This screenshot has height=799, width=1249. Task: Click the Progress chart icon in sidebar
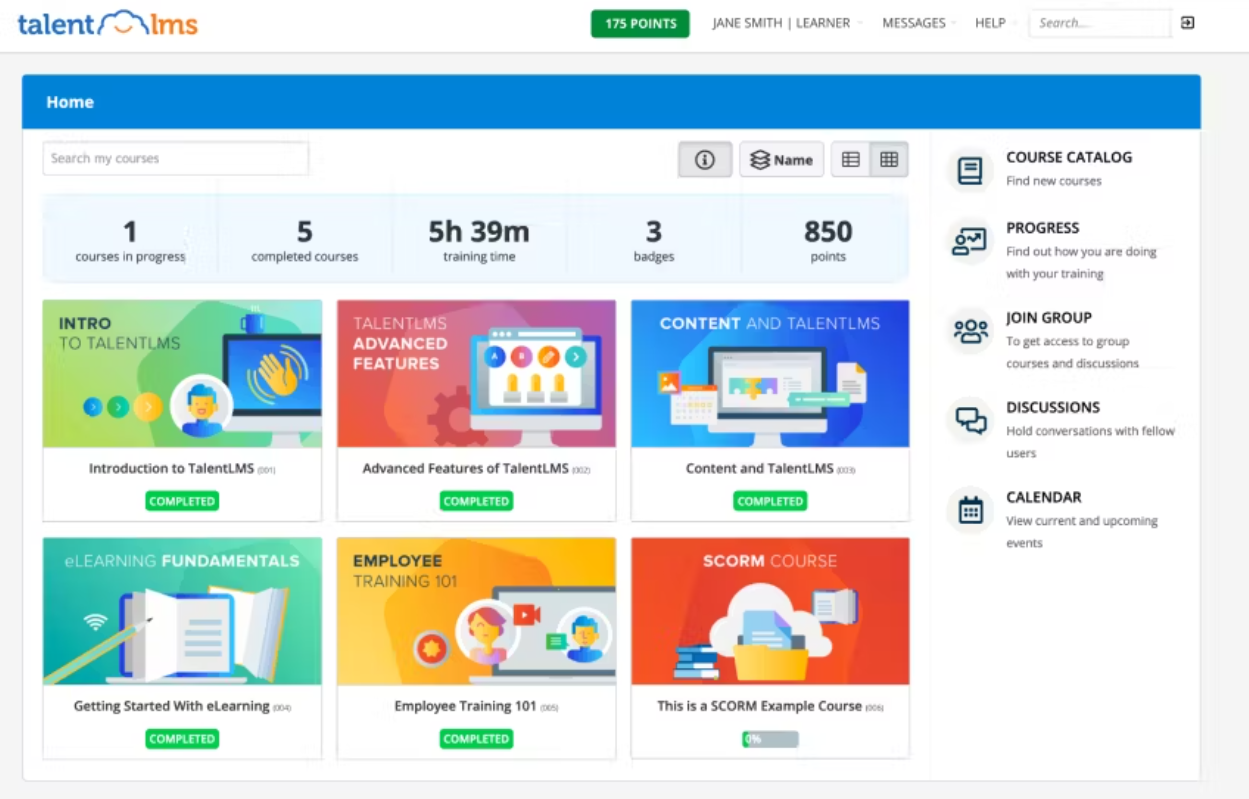coord(968,239)
